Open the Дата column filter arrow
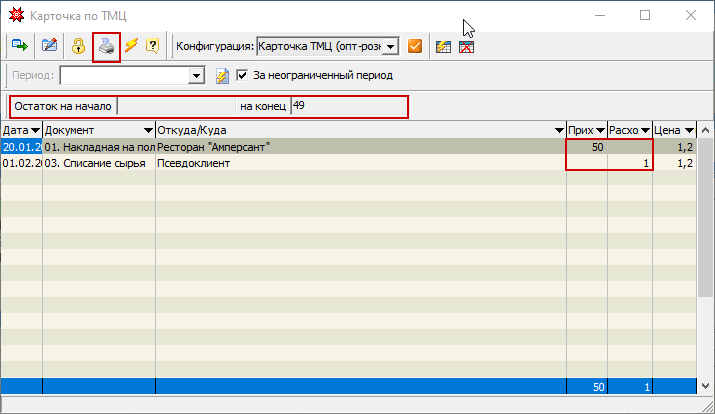 click(35, 131)
